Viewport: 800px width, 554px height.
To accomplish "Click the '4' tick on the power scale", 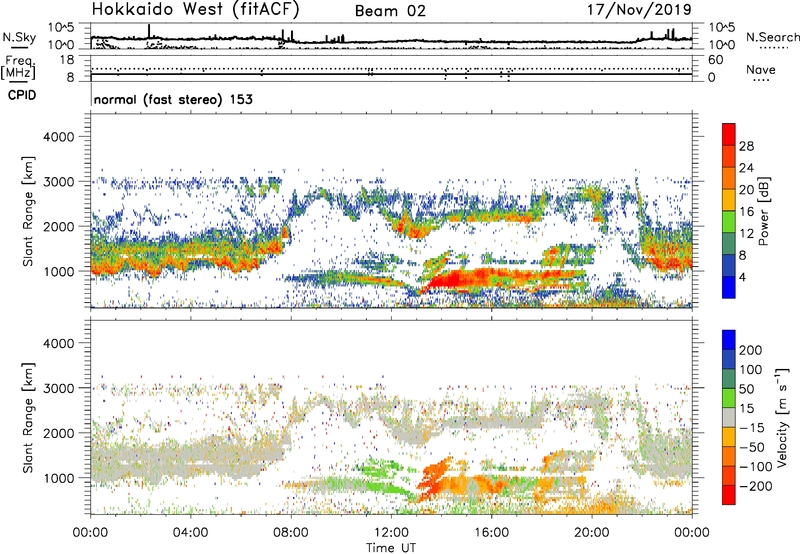I will [742, 277].
